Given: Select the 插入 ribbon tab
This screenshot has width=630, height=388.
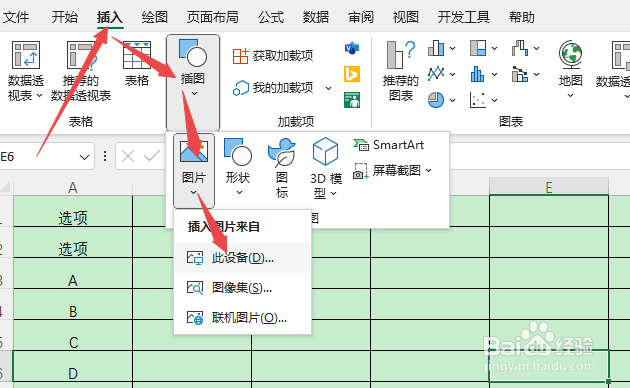Looking at the screenshot, I should [110, 17].
